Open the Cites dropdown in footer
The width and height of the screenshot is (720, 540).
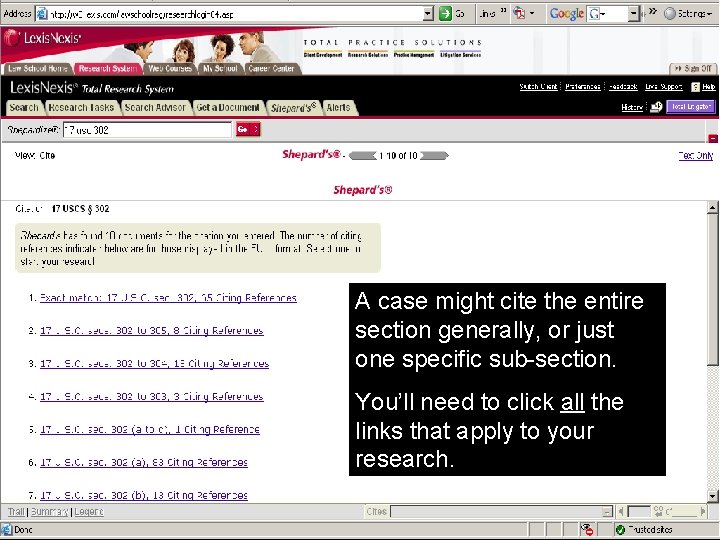[501, 512]
